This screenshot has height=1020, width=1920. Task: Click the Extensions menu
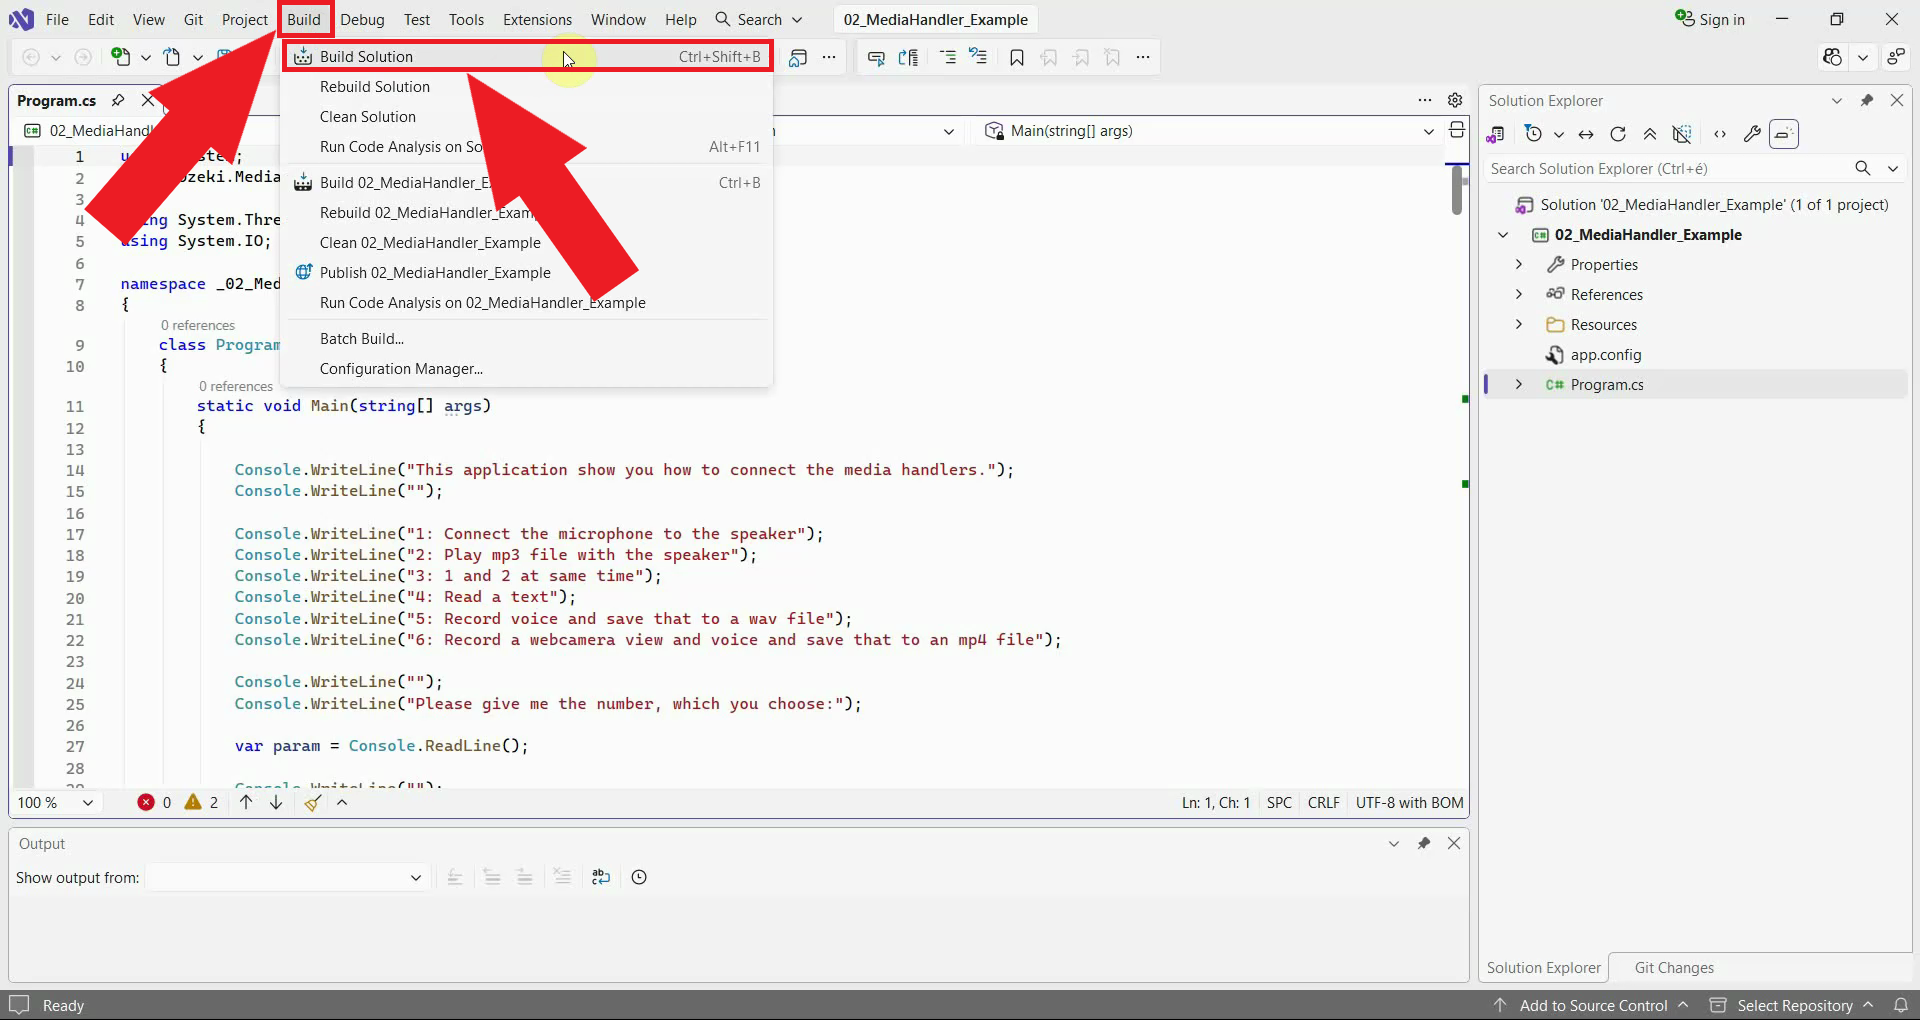537,19
